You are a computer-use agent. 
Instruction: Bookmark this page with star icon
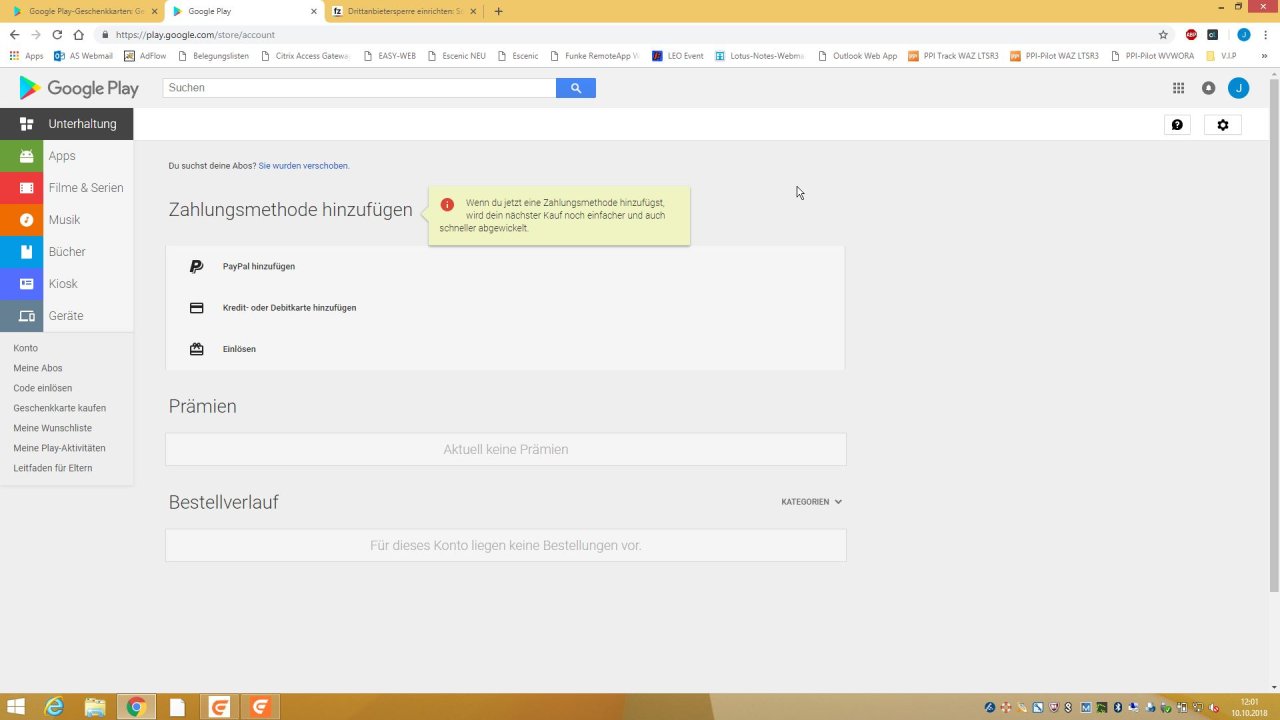pyautogui.click(x=1163, y=35)
